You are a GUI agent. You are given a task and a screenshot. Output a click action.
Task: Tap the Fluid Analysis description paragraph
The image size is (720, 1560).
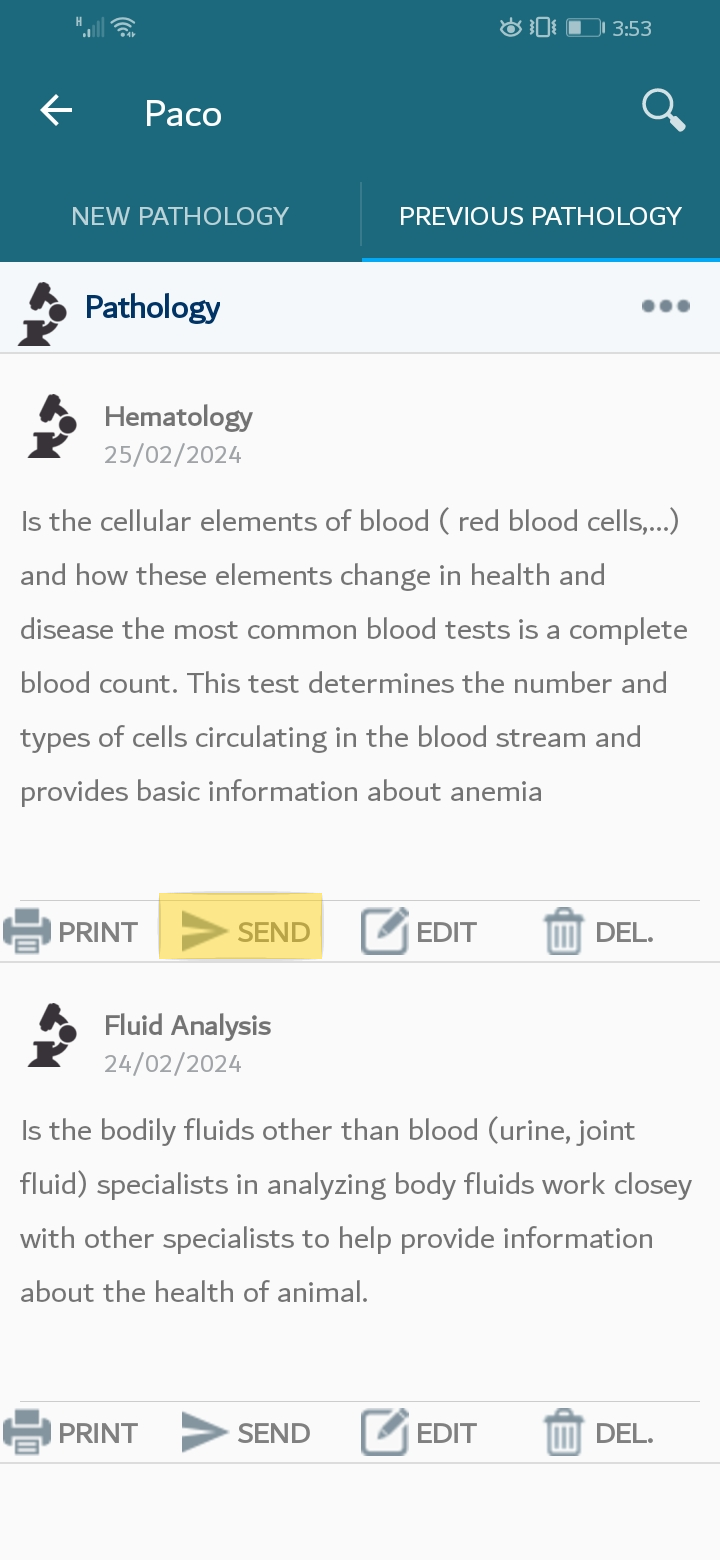point(356,1211)
